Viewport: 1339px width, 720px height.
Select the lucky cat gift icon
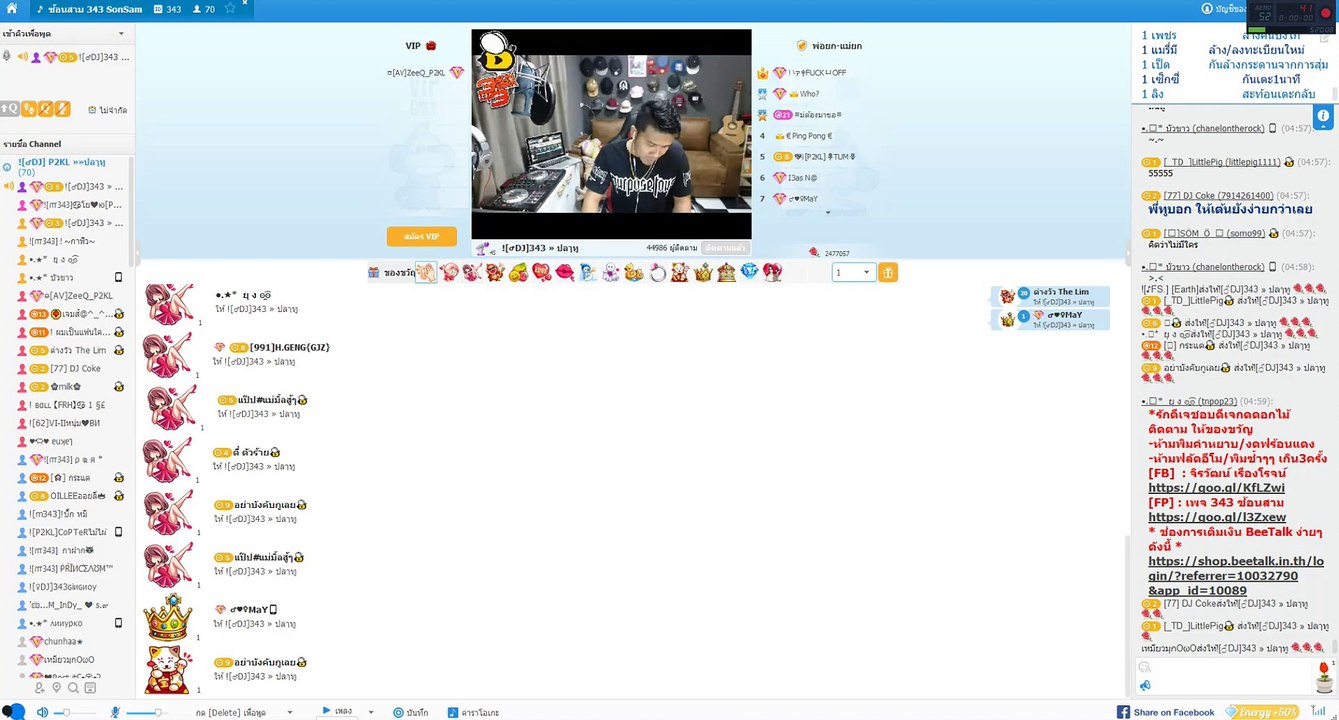[x=680, y=272]
